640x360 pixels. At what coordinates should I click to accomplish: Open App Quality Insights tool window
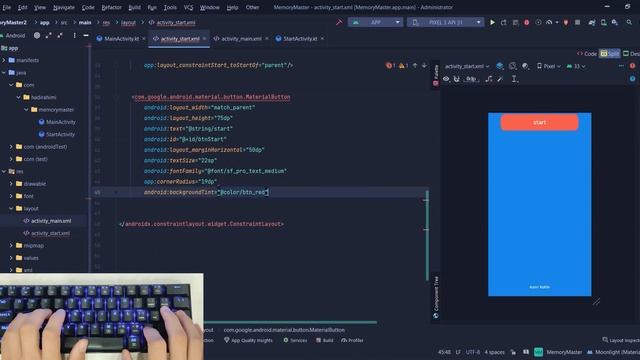[248, 340]
